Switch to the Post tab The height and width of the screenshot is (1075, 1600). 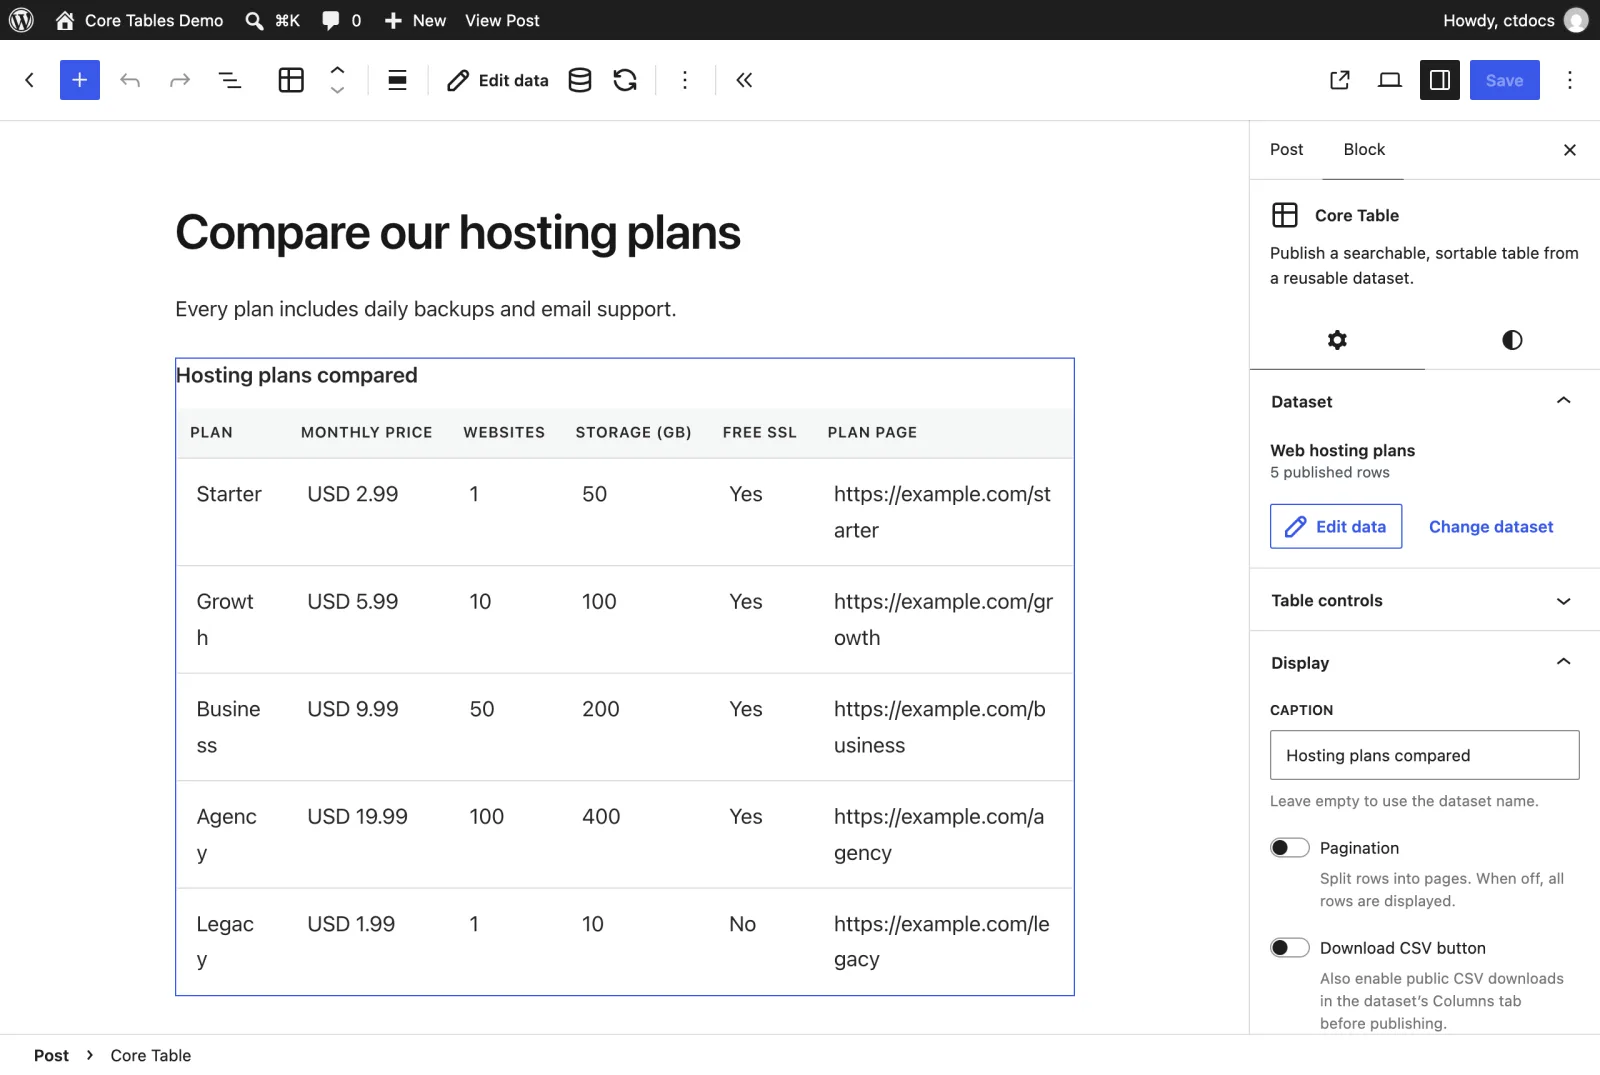(1286, 150)
